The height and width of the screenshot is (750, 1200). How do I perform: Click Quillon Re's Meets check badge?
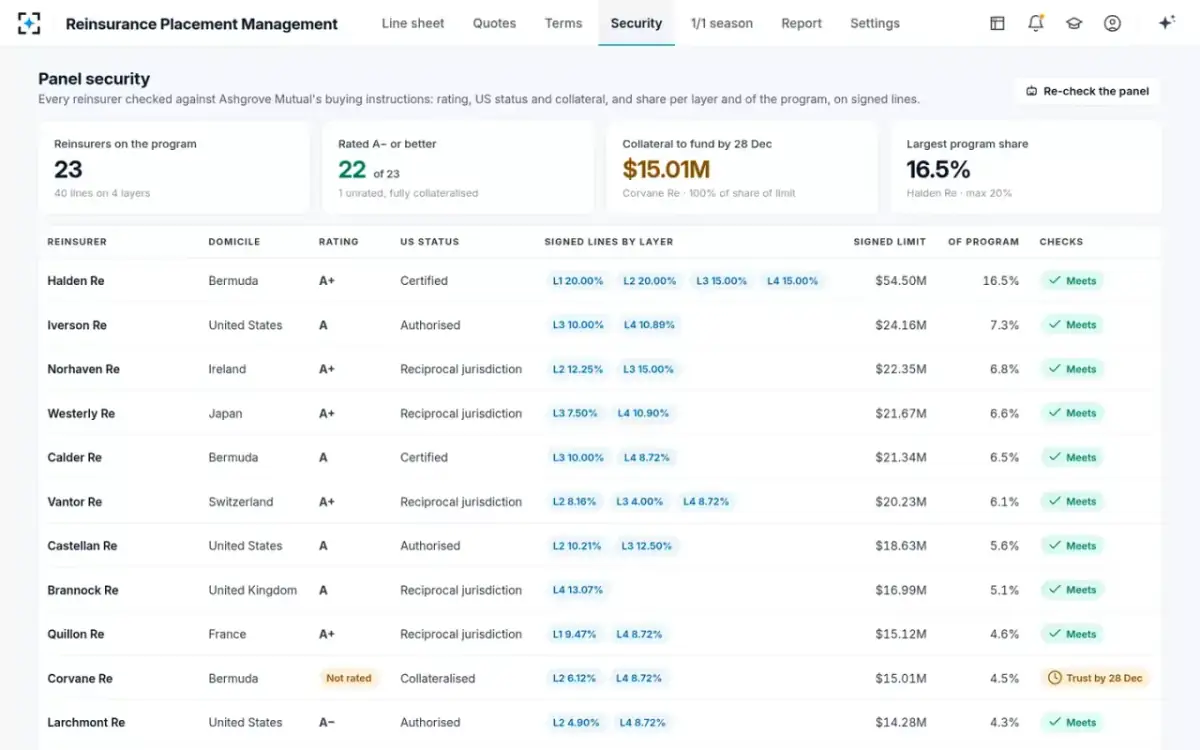pos(1072,634)
